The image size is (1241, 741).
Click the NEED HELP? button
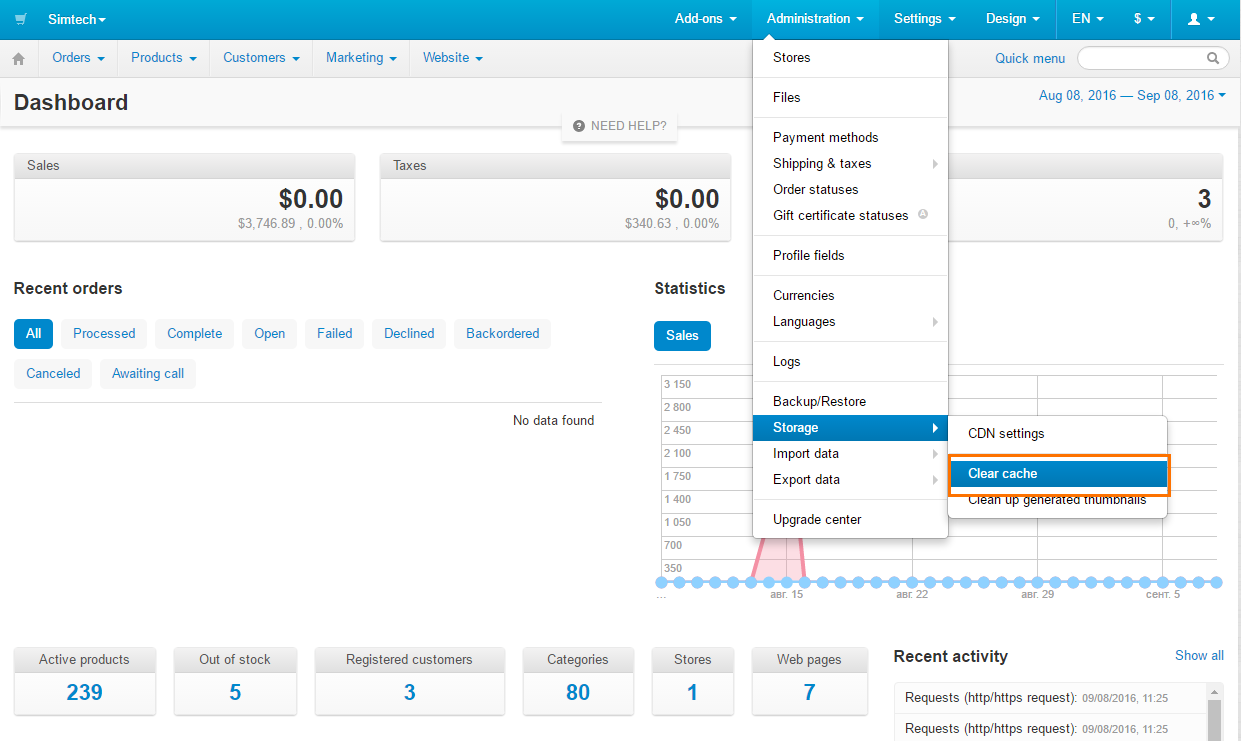620,126
